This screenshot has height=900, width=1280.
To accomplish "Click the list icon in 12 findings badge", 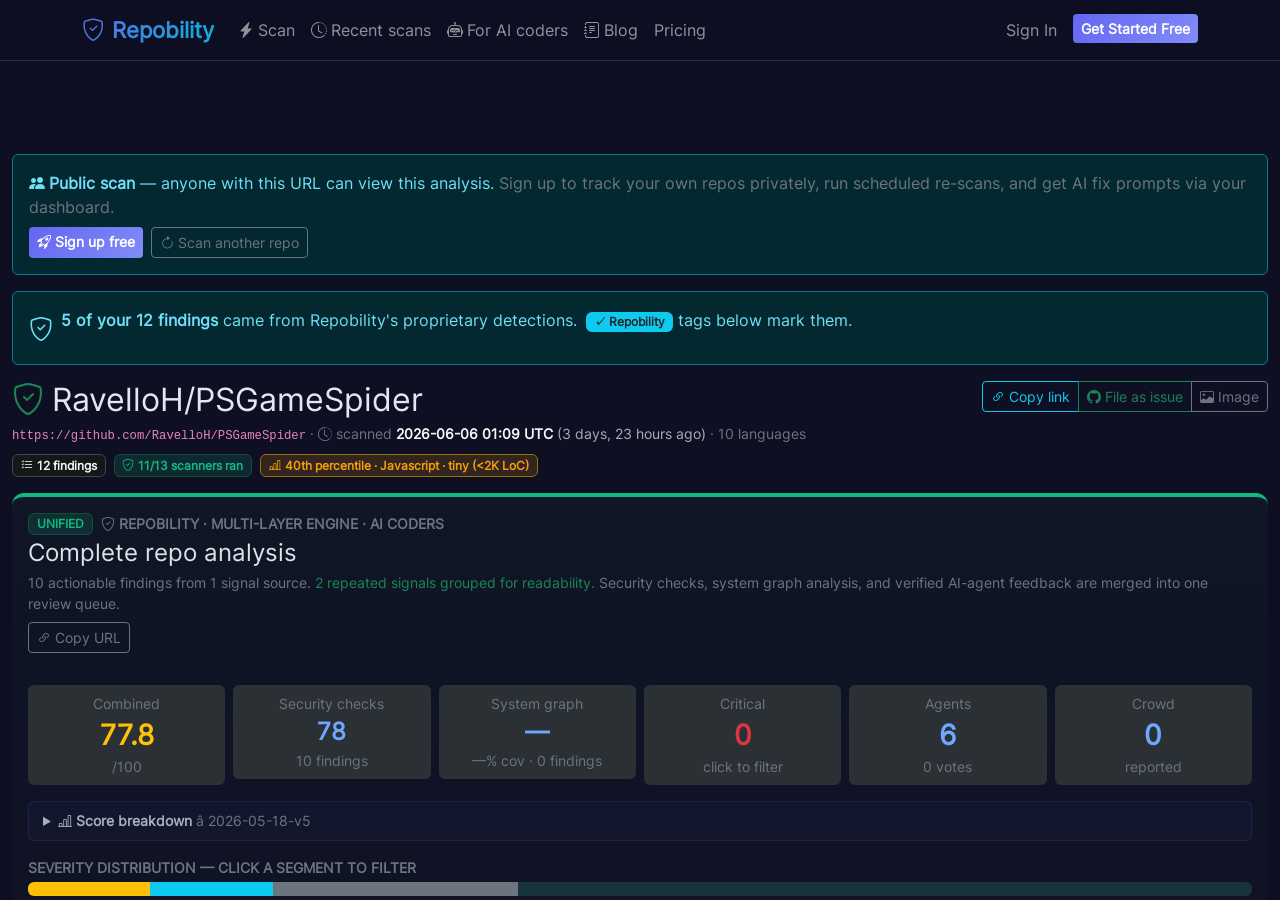I will [27, 465].
